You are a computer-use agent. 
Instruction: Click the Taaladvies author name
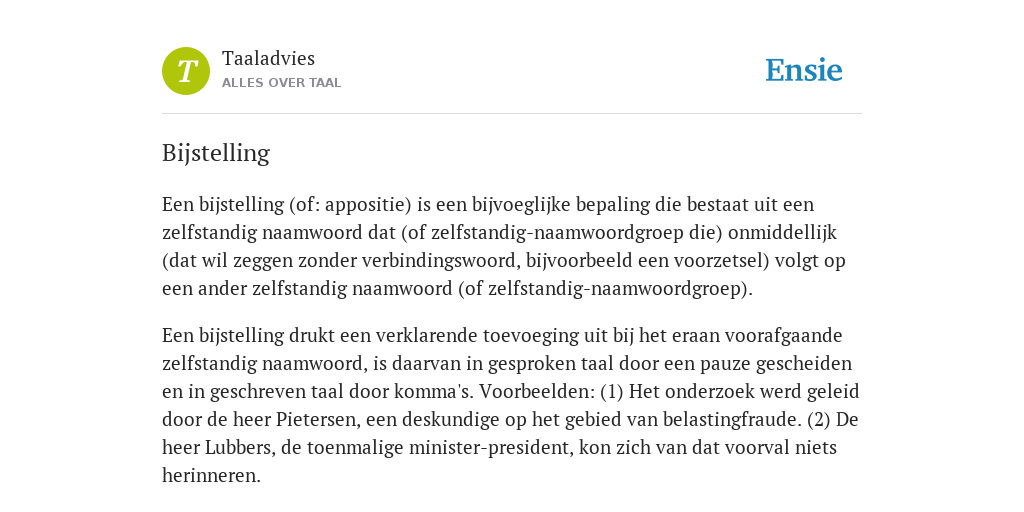[x=268, y=58]
